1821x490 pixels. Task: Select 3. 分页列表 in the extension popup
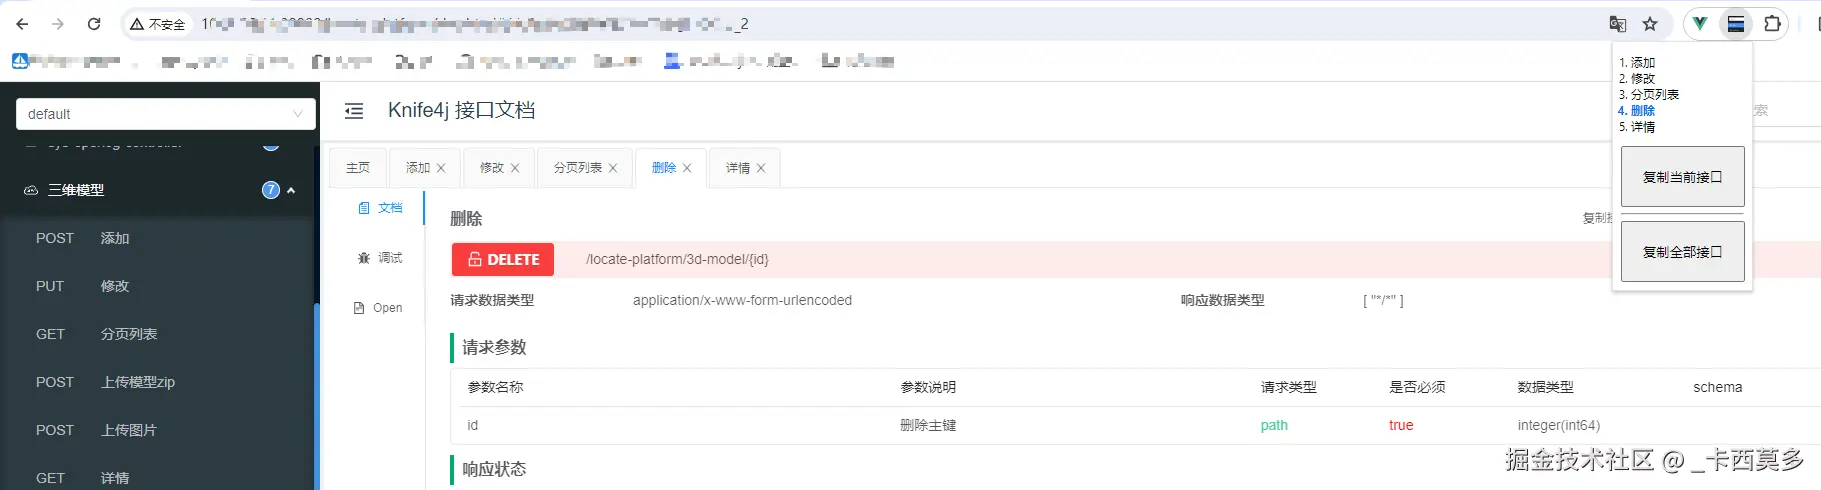pos(1649,94)
